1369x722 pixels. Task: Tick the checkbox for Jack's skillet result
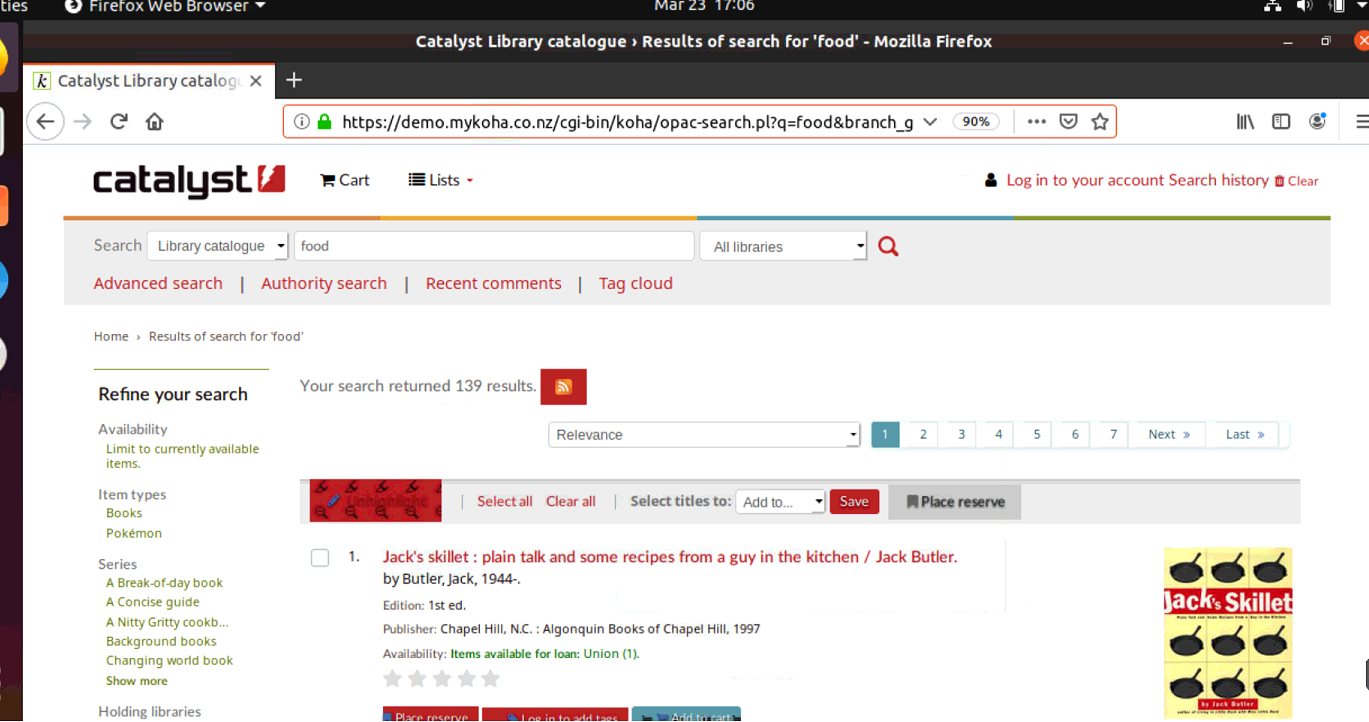[320, 558]
